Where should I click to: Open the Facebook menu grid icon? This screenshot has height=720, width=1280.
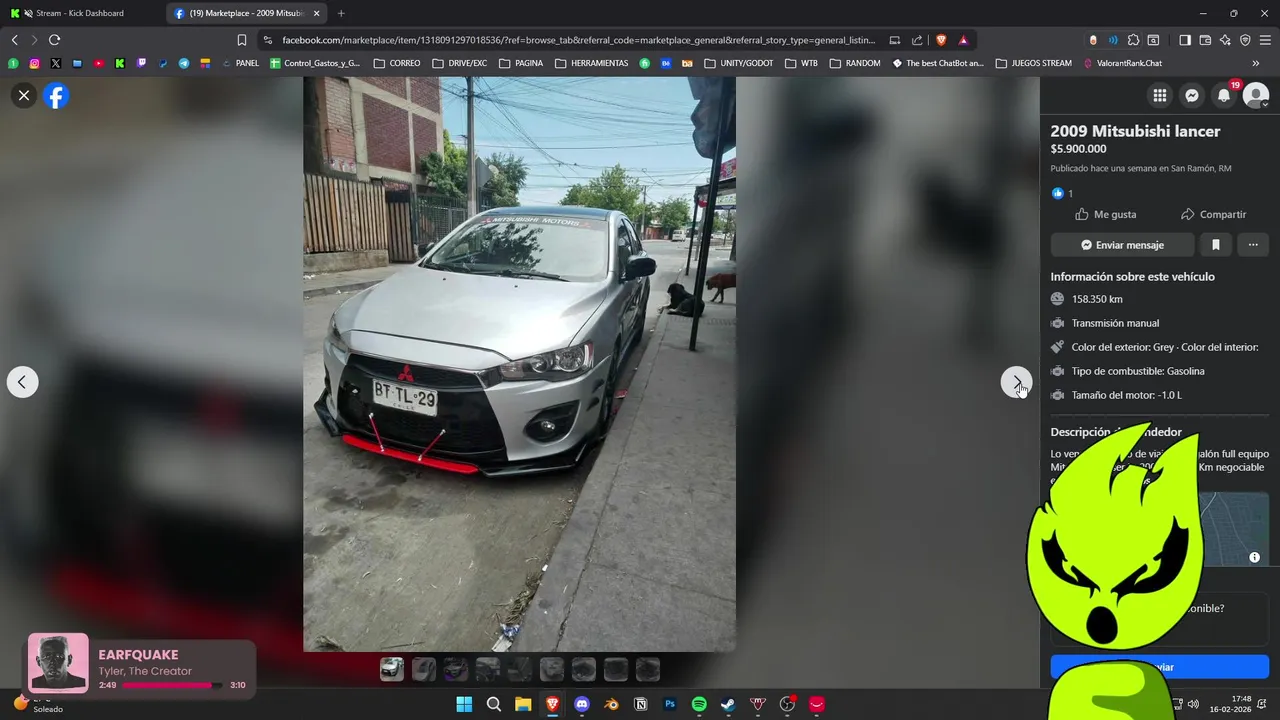pyautogui.click(x=1160, y=96)
